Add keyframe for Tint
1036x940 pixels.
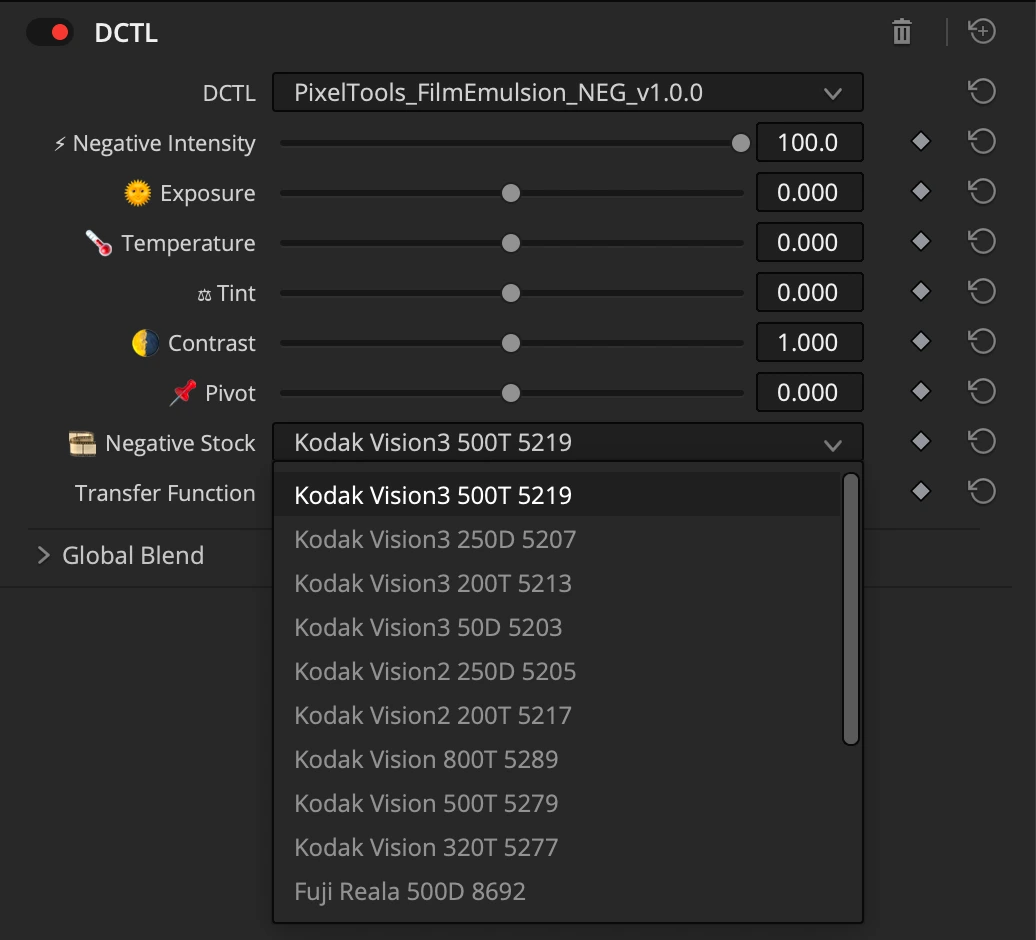coord(920,291)
